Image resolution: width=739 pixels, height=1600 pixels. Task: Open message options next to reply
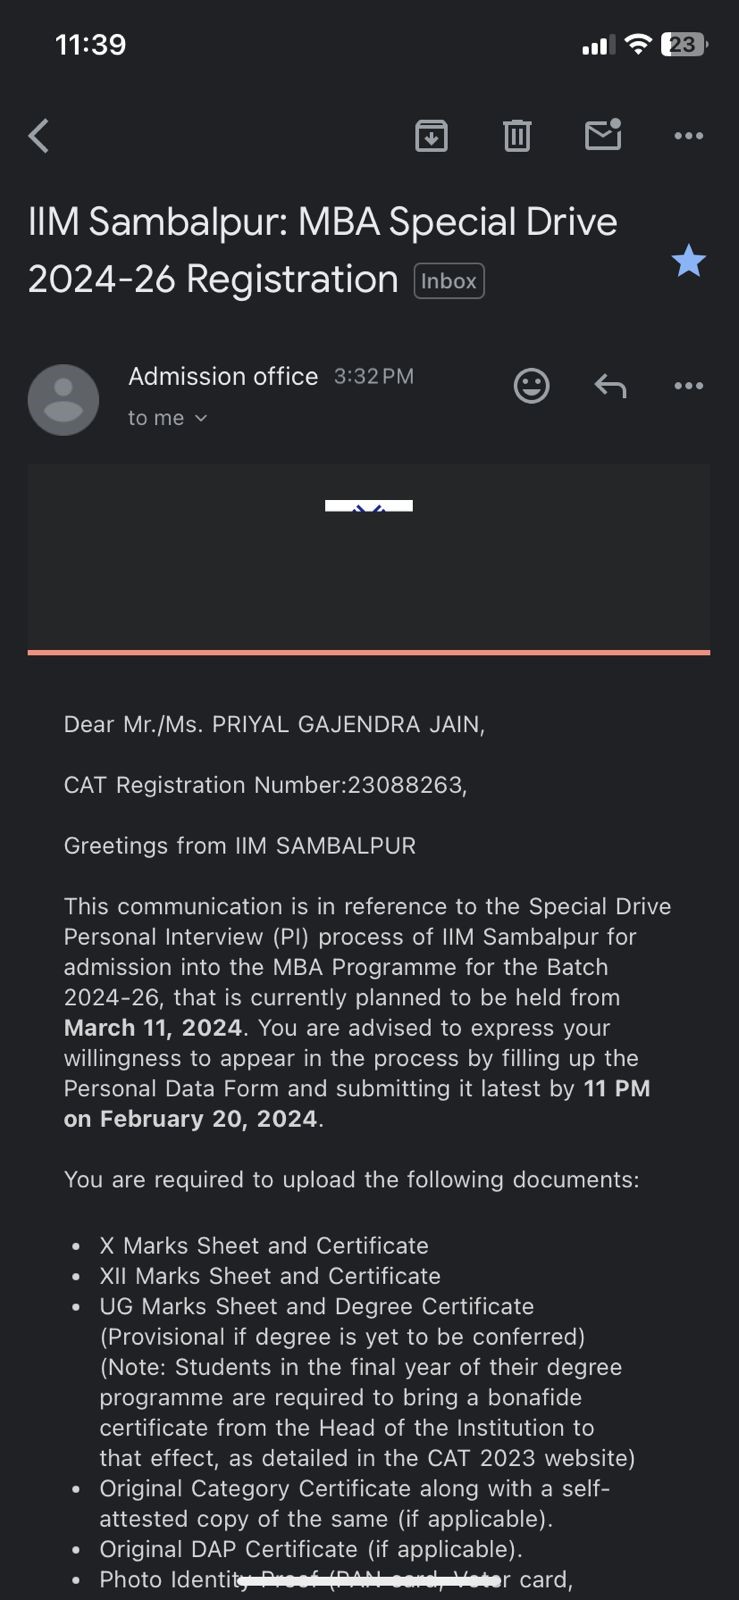689,385
